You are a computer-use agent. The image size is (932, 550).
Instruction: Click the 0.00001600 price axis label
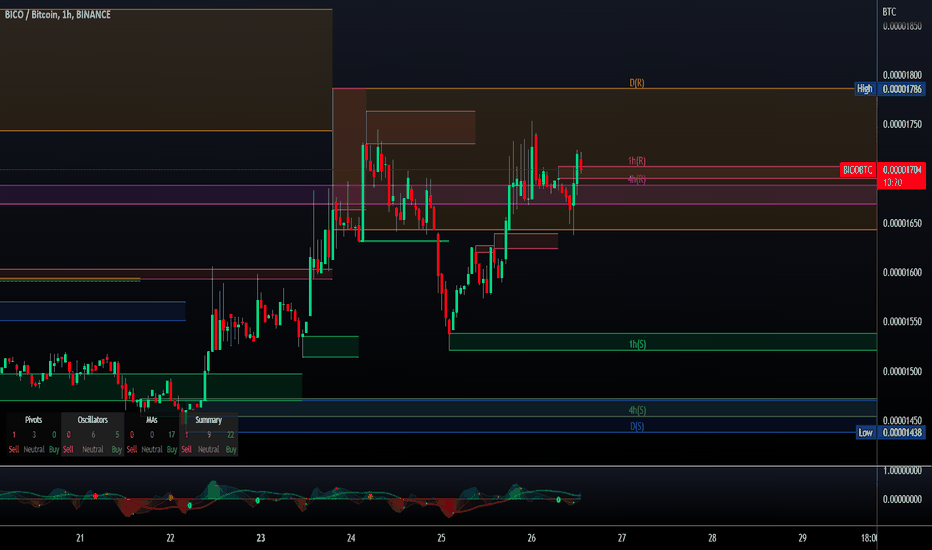point(902,272)
